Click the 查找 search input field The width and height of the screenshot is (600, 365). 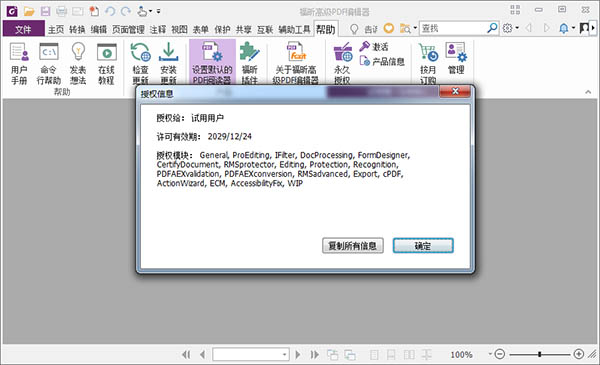point(453,28)
